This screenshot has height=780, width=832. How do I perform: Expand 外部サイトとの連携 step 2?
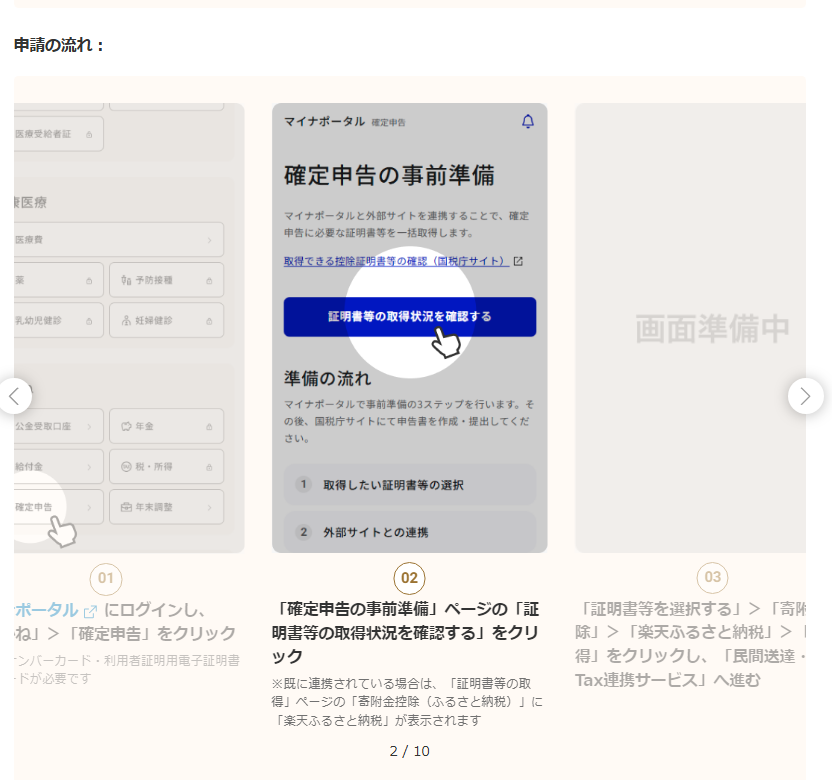pos(409,532)
